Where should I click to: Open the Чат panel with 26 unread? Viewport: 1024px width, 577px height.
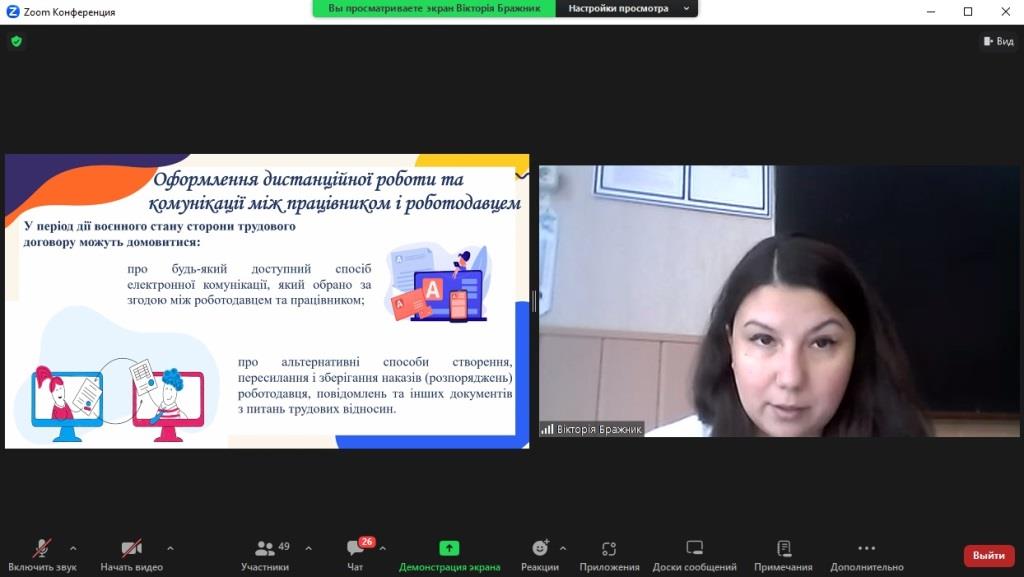pos(356,555)
